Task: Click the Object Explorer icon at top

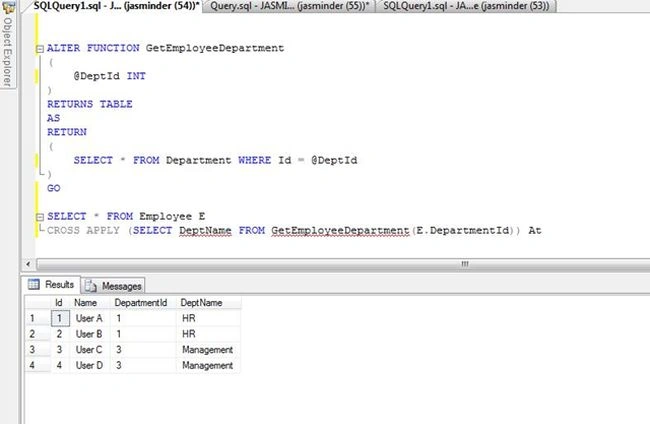Action: pos(8,6)
